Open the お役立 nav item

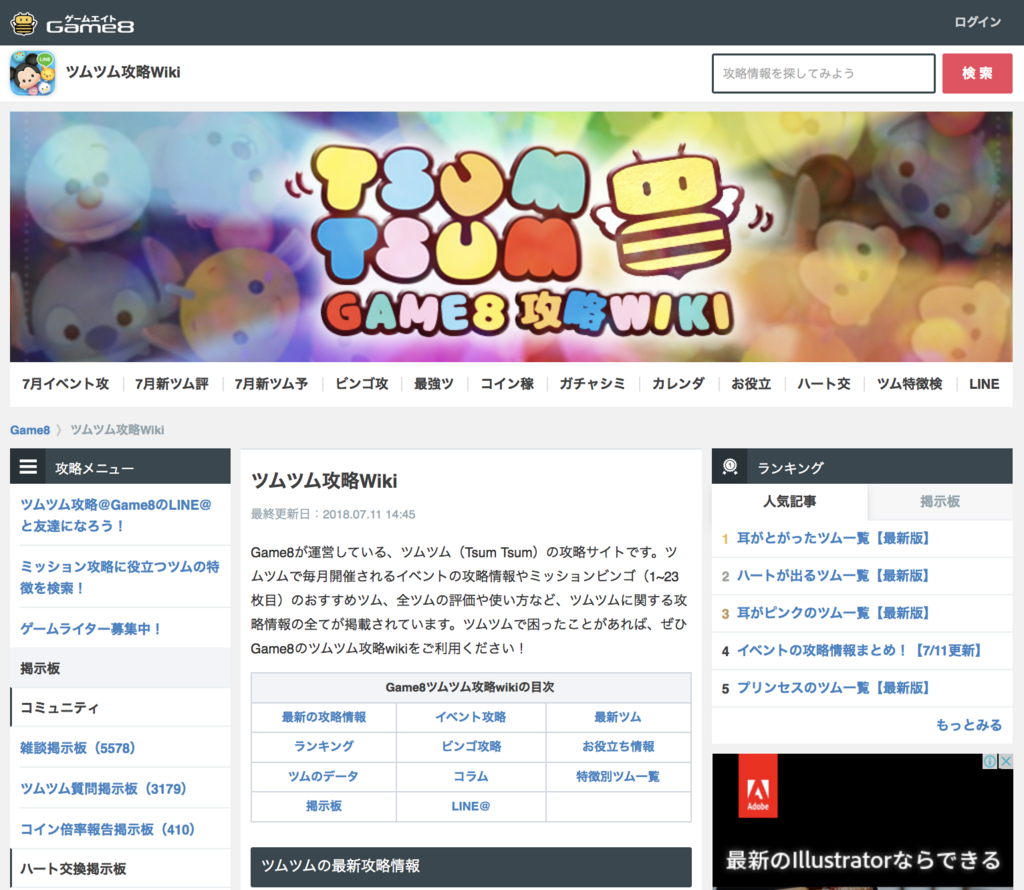751,384
